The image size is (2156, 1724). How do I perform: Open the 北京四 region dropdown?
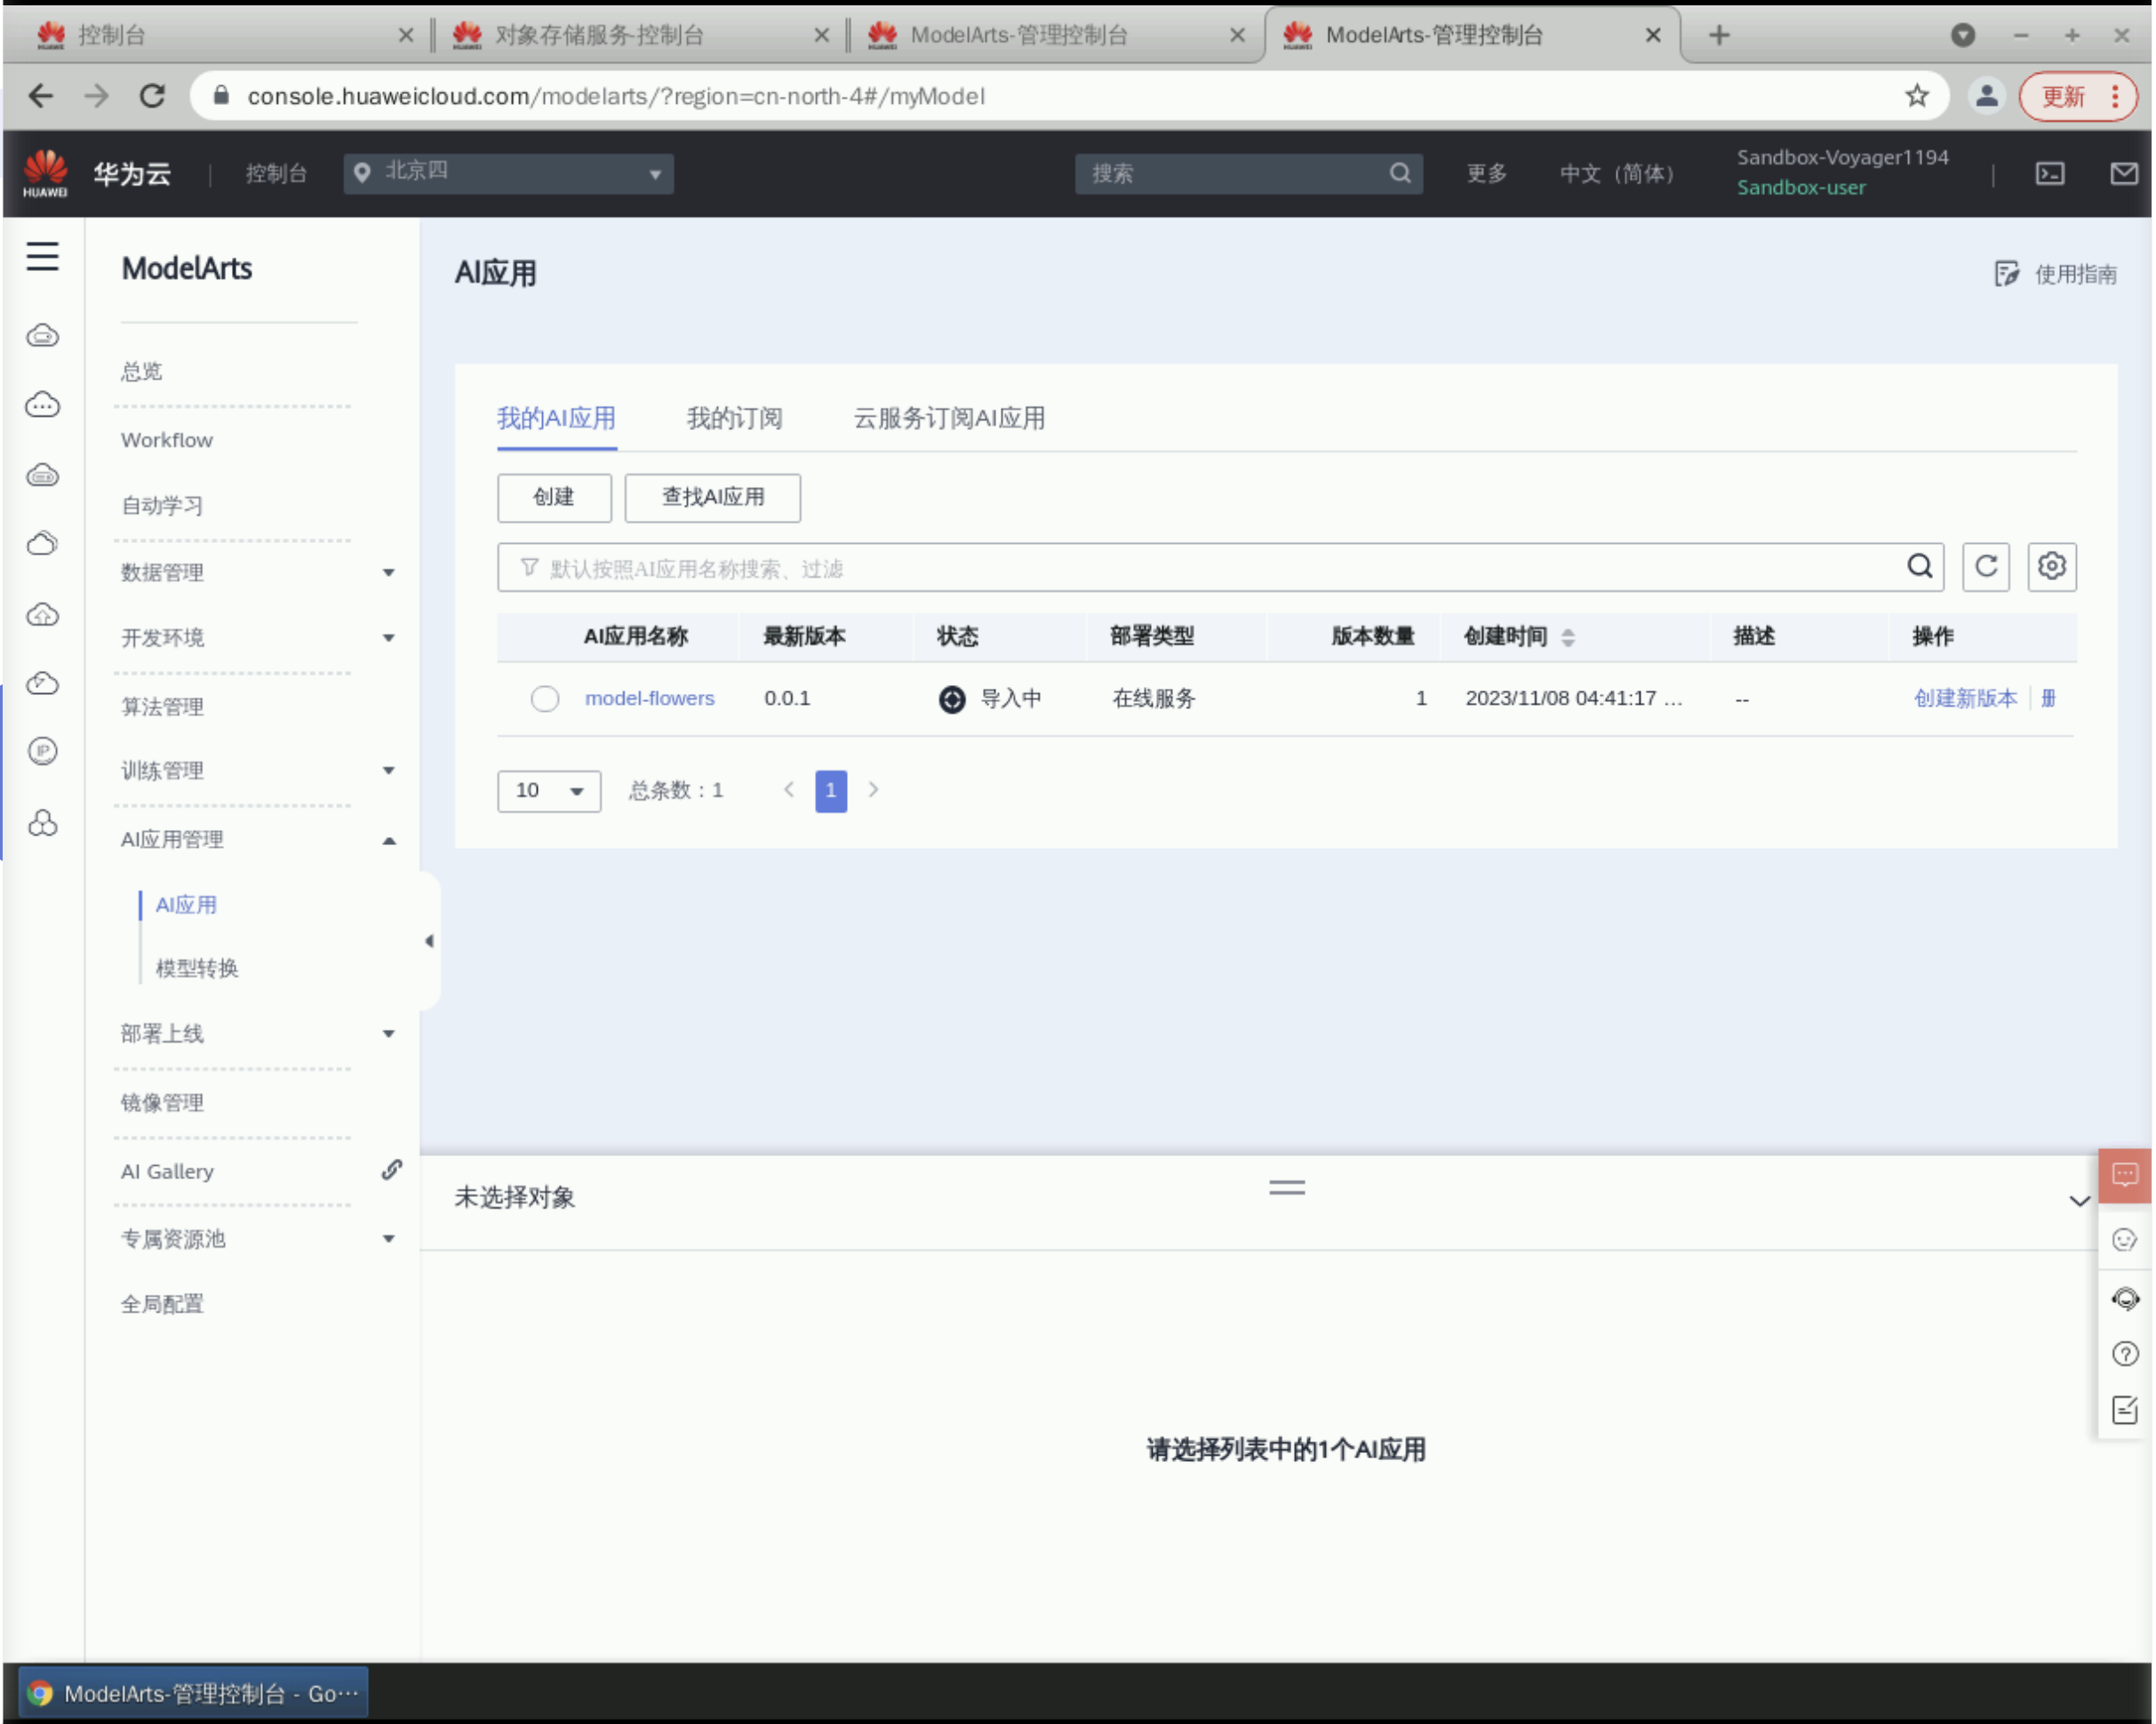pos(508,174)
